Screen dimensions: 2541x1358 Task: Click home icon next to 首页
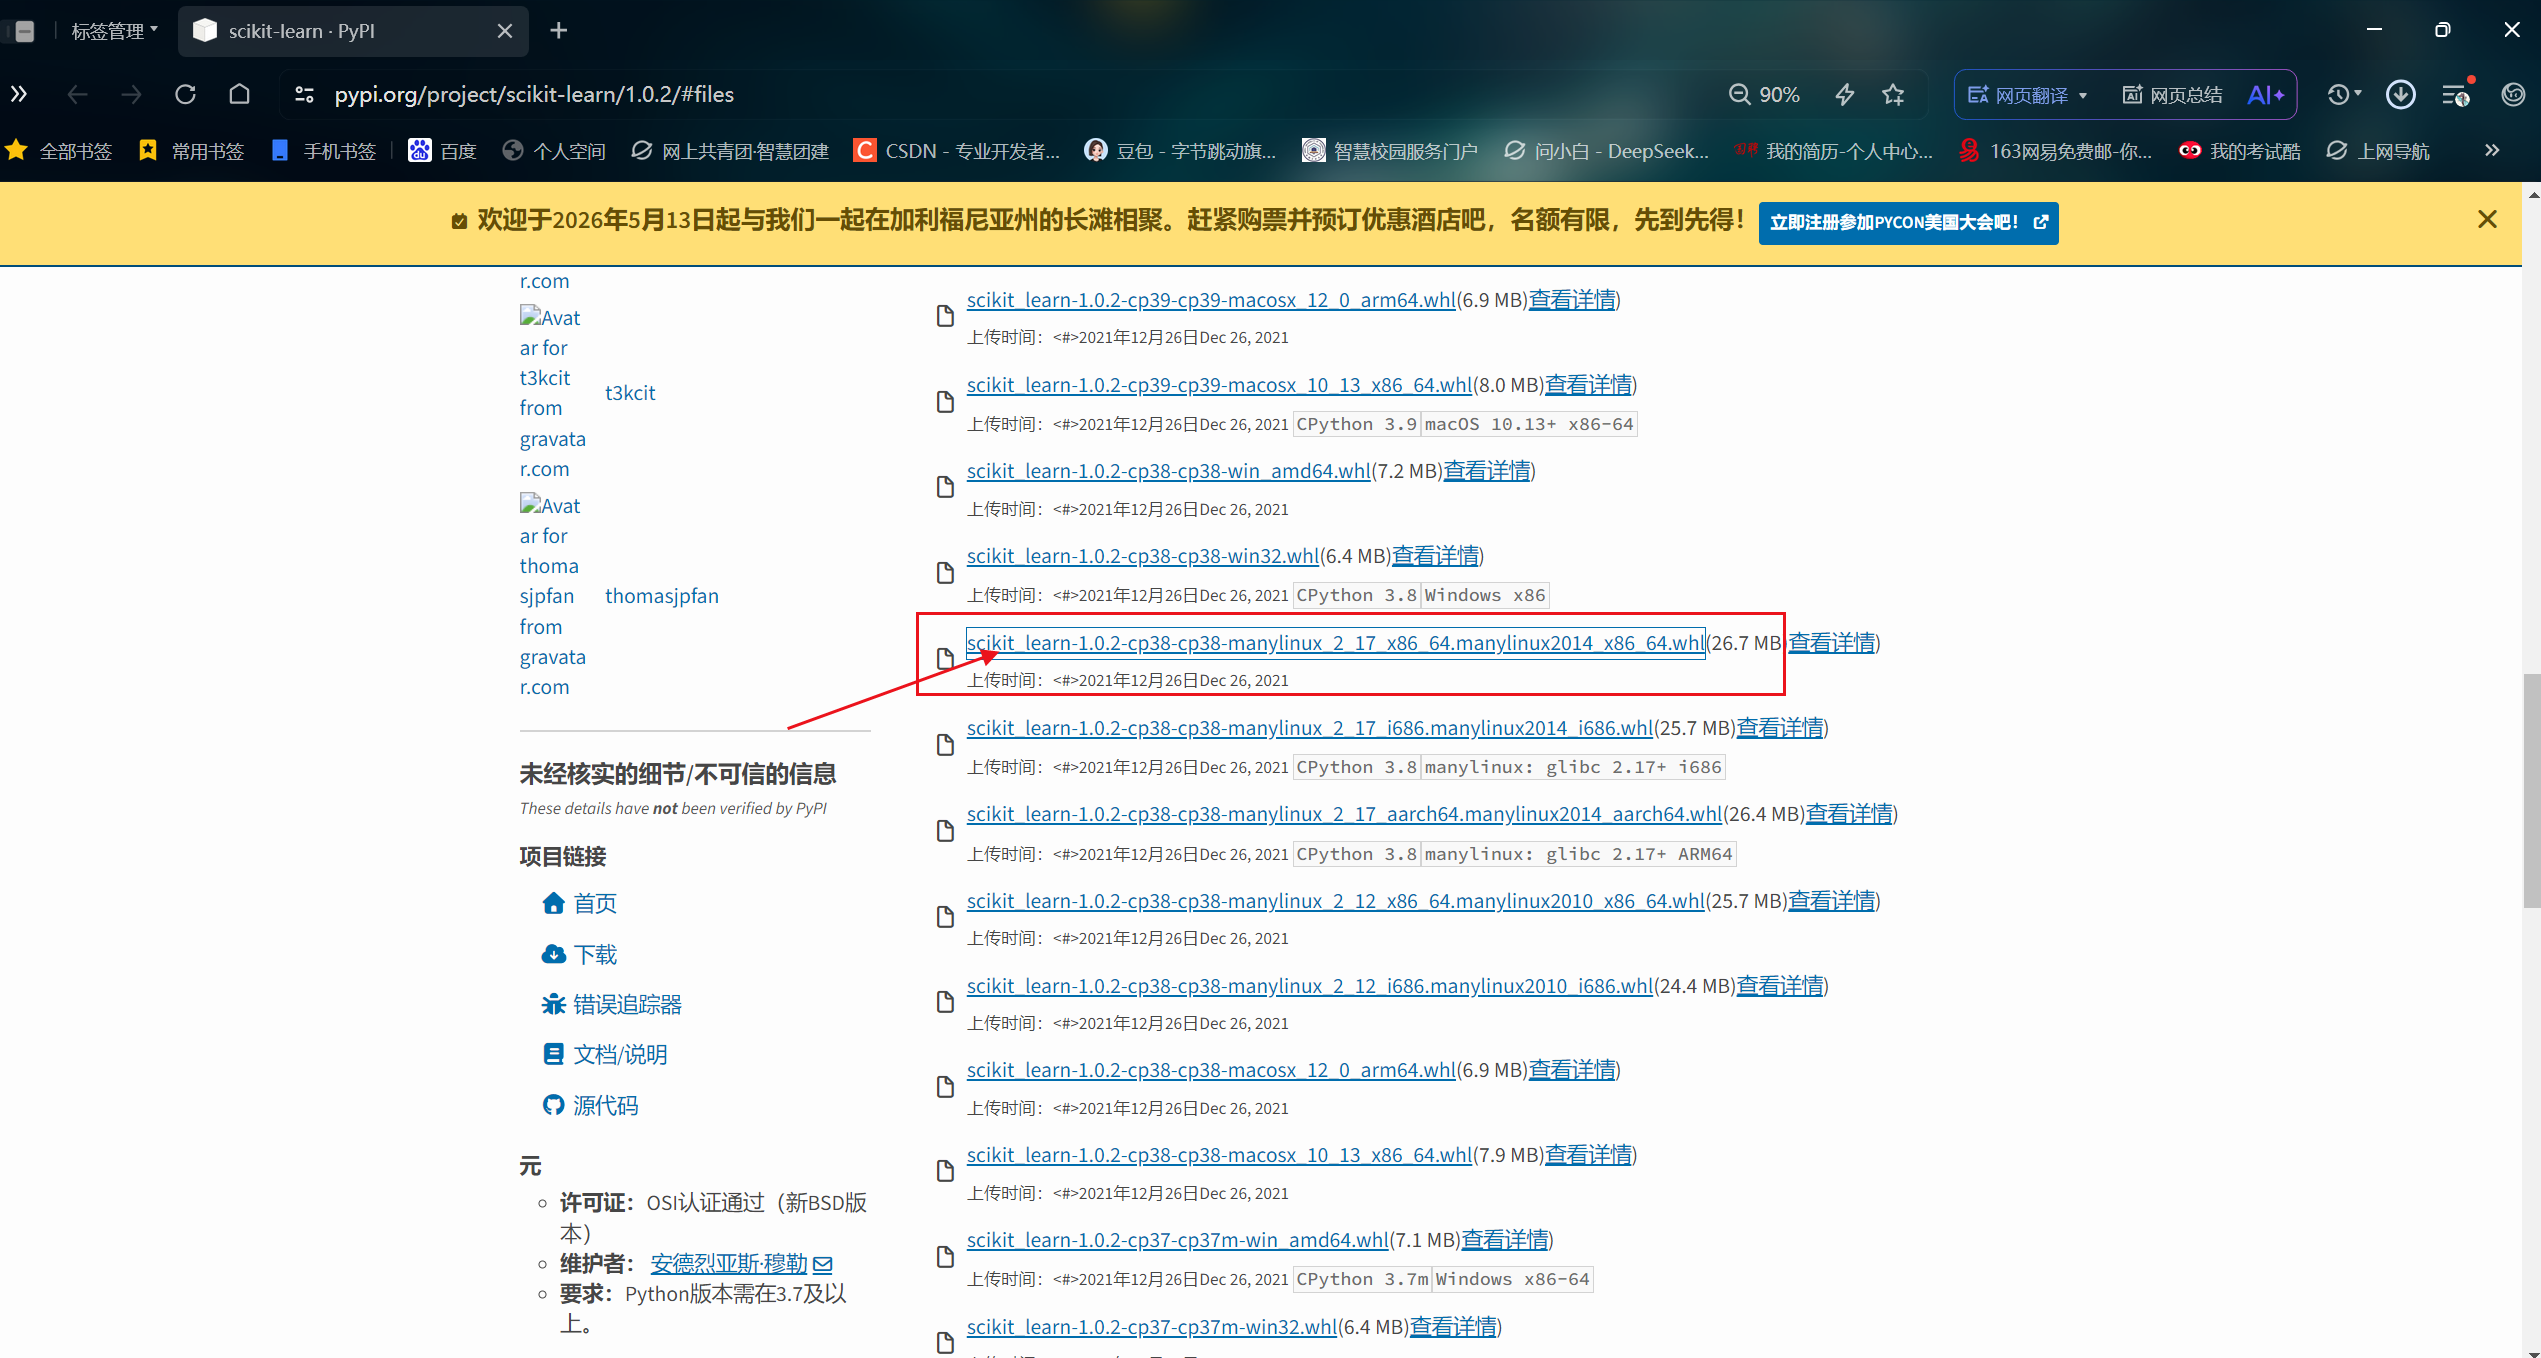[x=553, y=903]
